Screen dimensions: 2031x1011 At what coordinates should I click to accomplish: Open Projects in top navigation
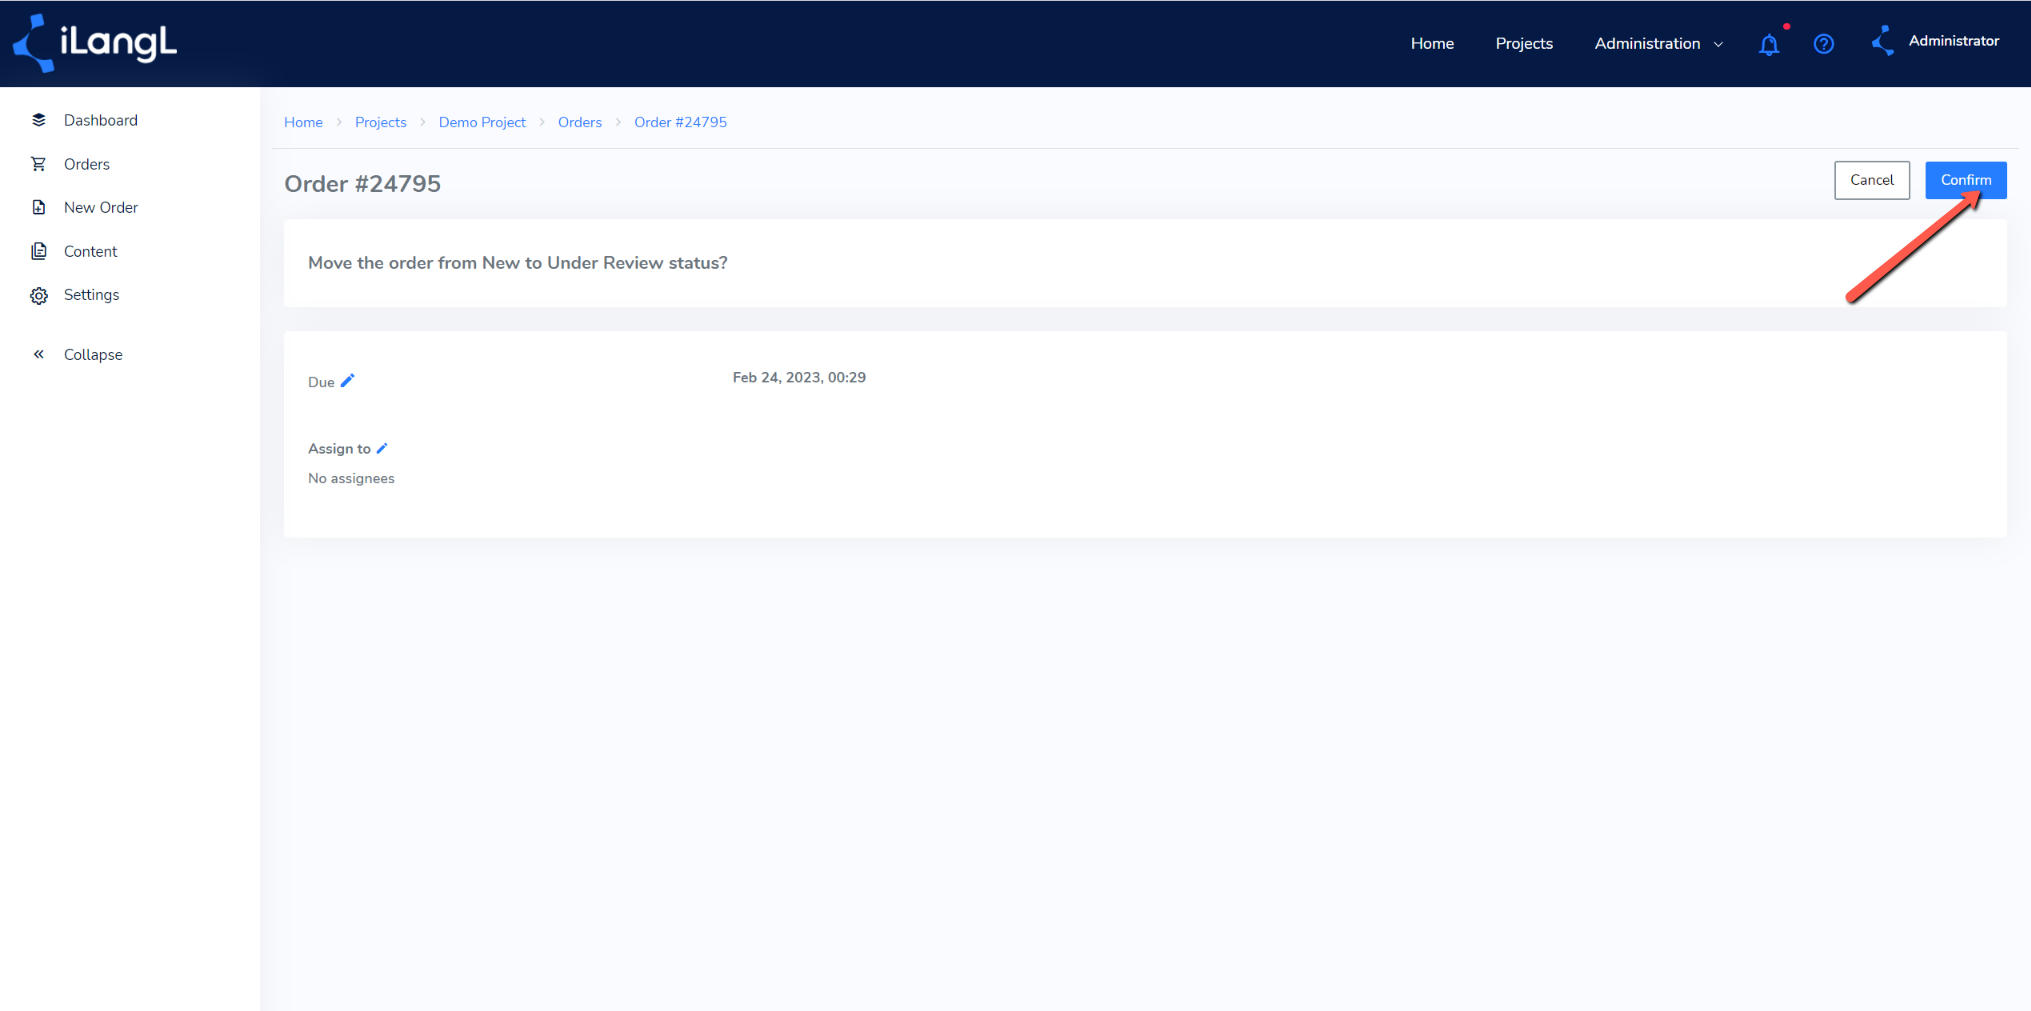click(1524, 43)
